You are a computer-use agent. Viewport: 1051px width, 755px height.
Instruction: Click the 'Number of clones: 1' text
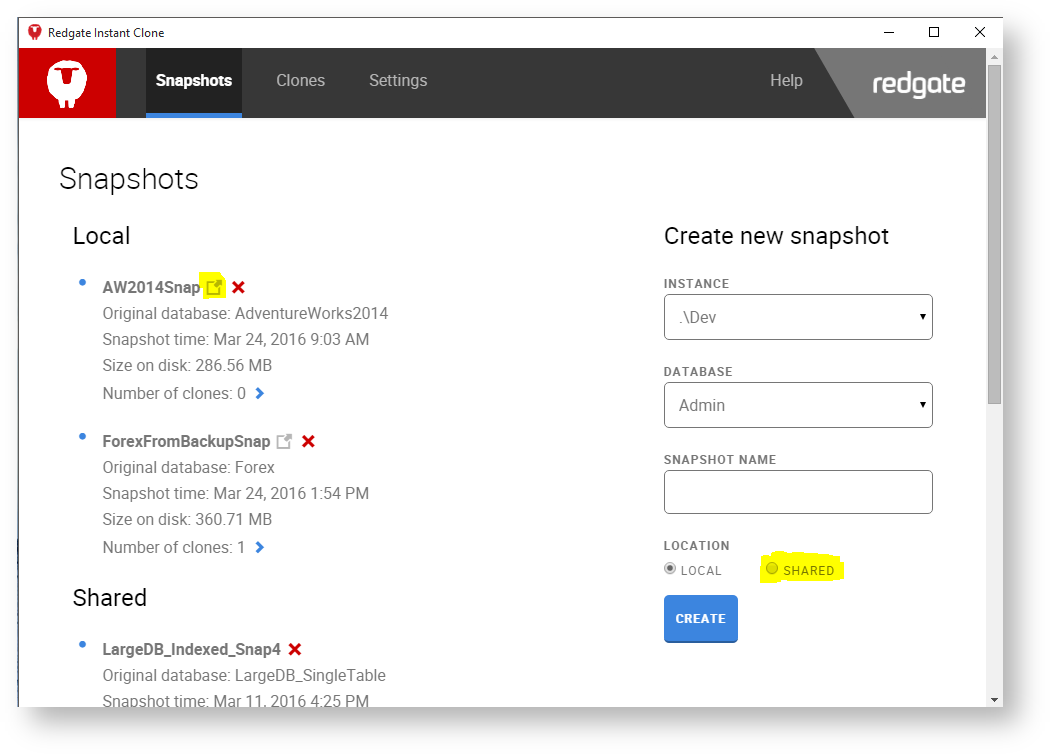click(174, 548)
